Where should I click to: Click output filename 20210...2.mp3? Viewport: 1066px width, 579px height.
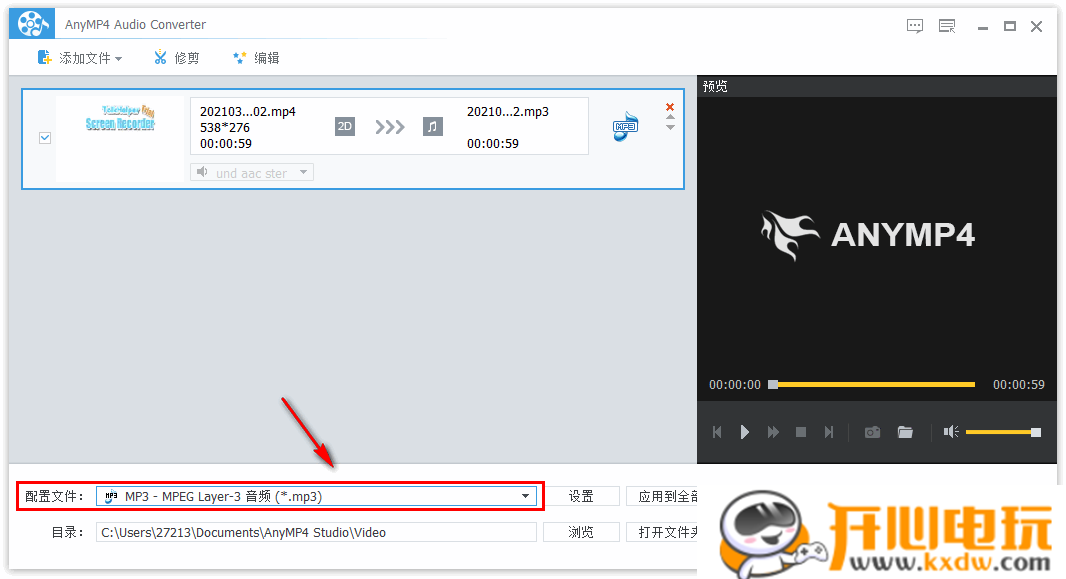pos(508,111)
